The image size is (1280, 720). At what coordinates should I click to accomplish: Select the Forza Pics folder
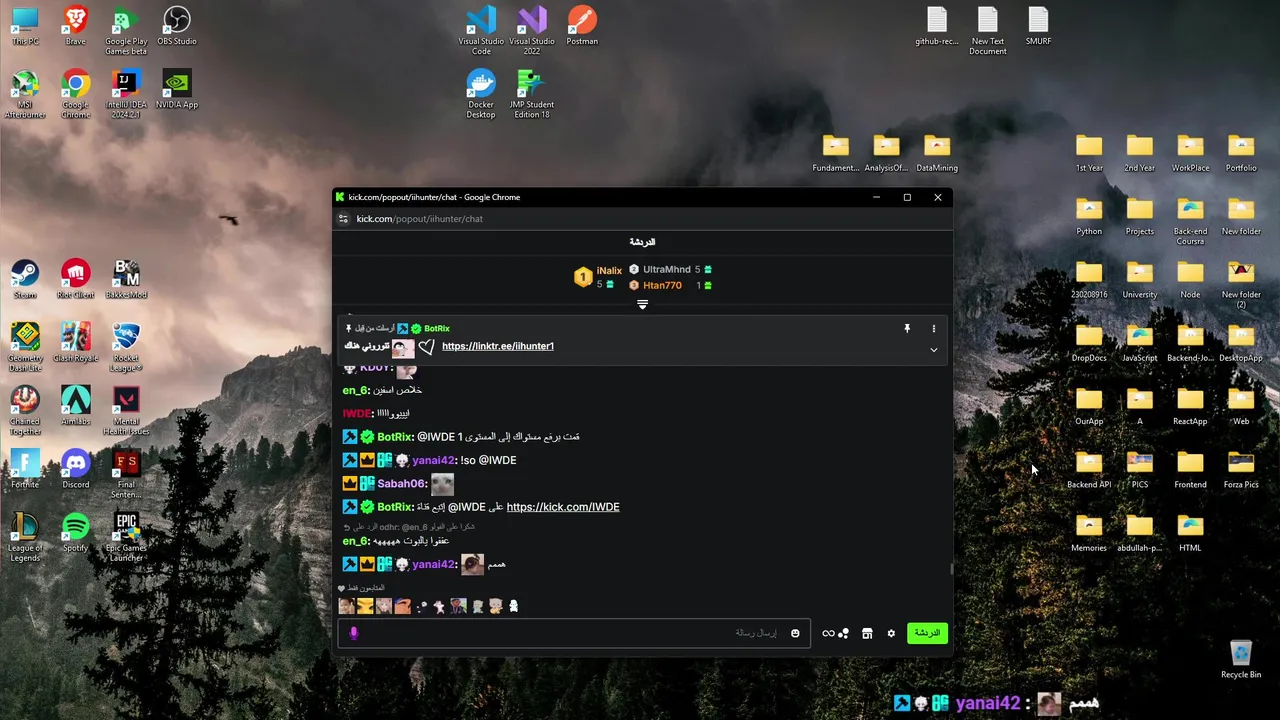1241,469
